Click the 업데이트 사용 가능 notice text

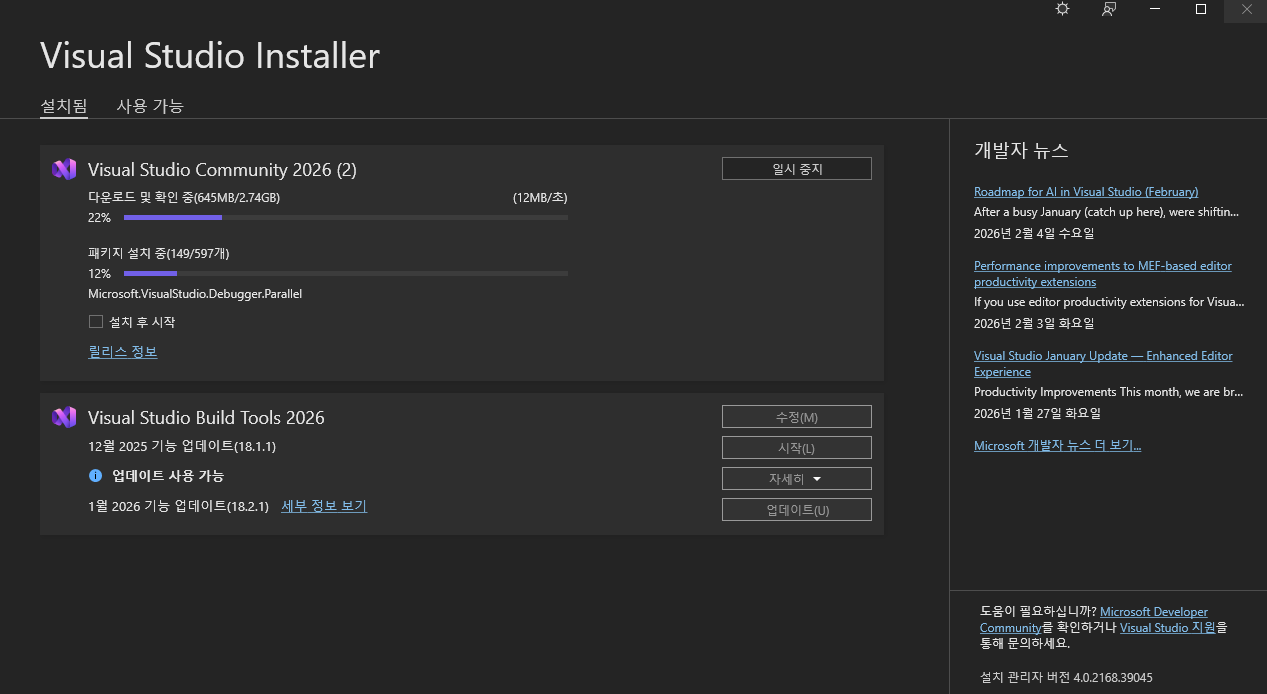tap(168, 476)
